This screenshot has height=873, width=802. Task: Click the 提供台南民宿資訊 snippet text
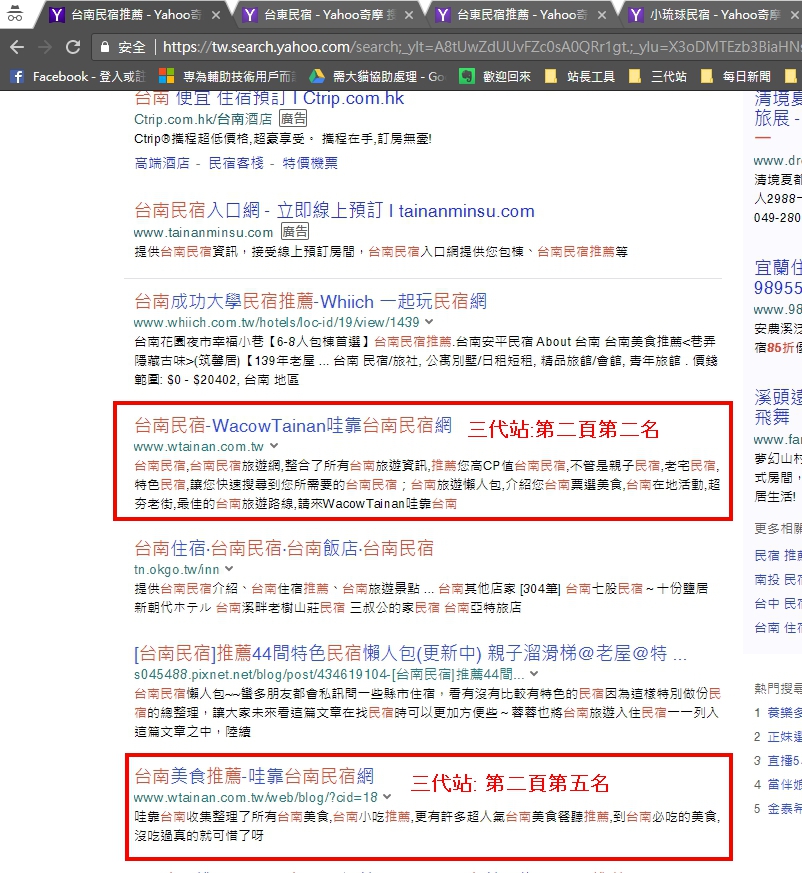pos(381,252)
